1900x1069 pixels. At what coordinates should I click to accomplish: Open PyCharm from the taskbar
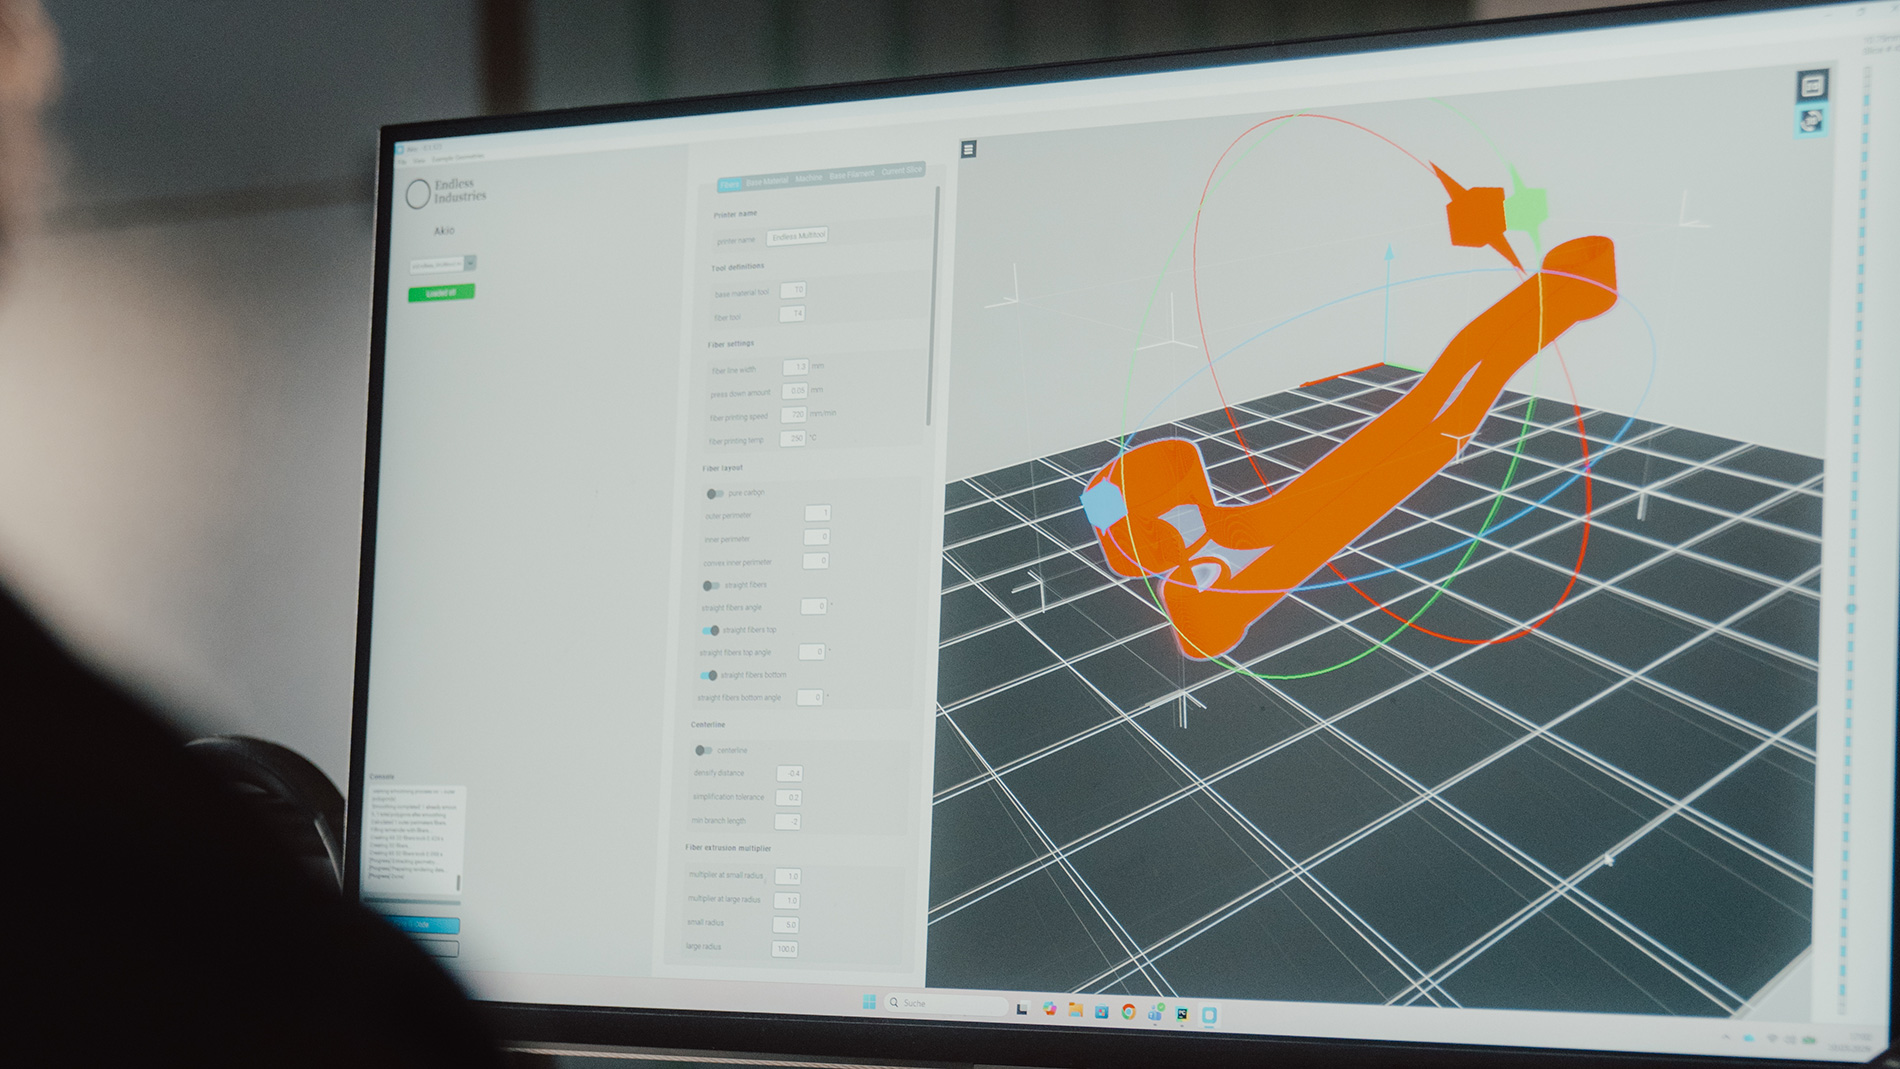tap(1182, 1014)
